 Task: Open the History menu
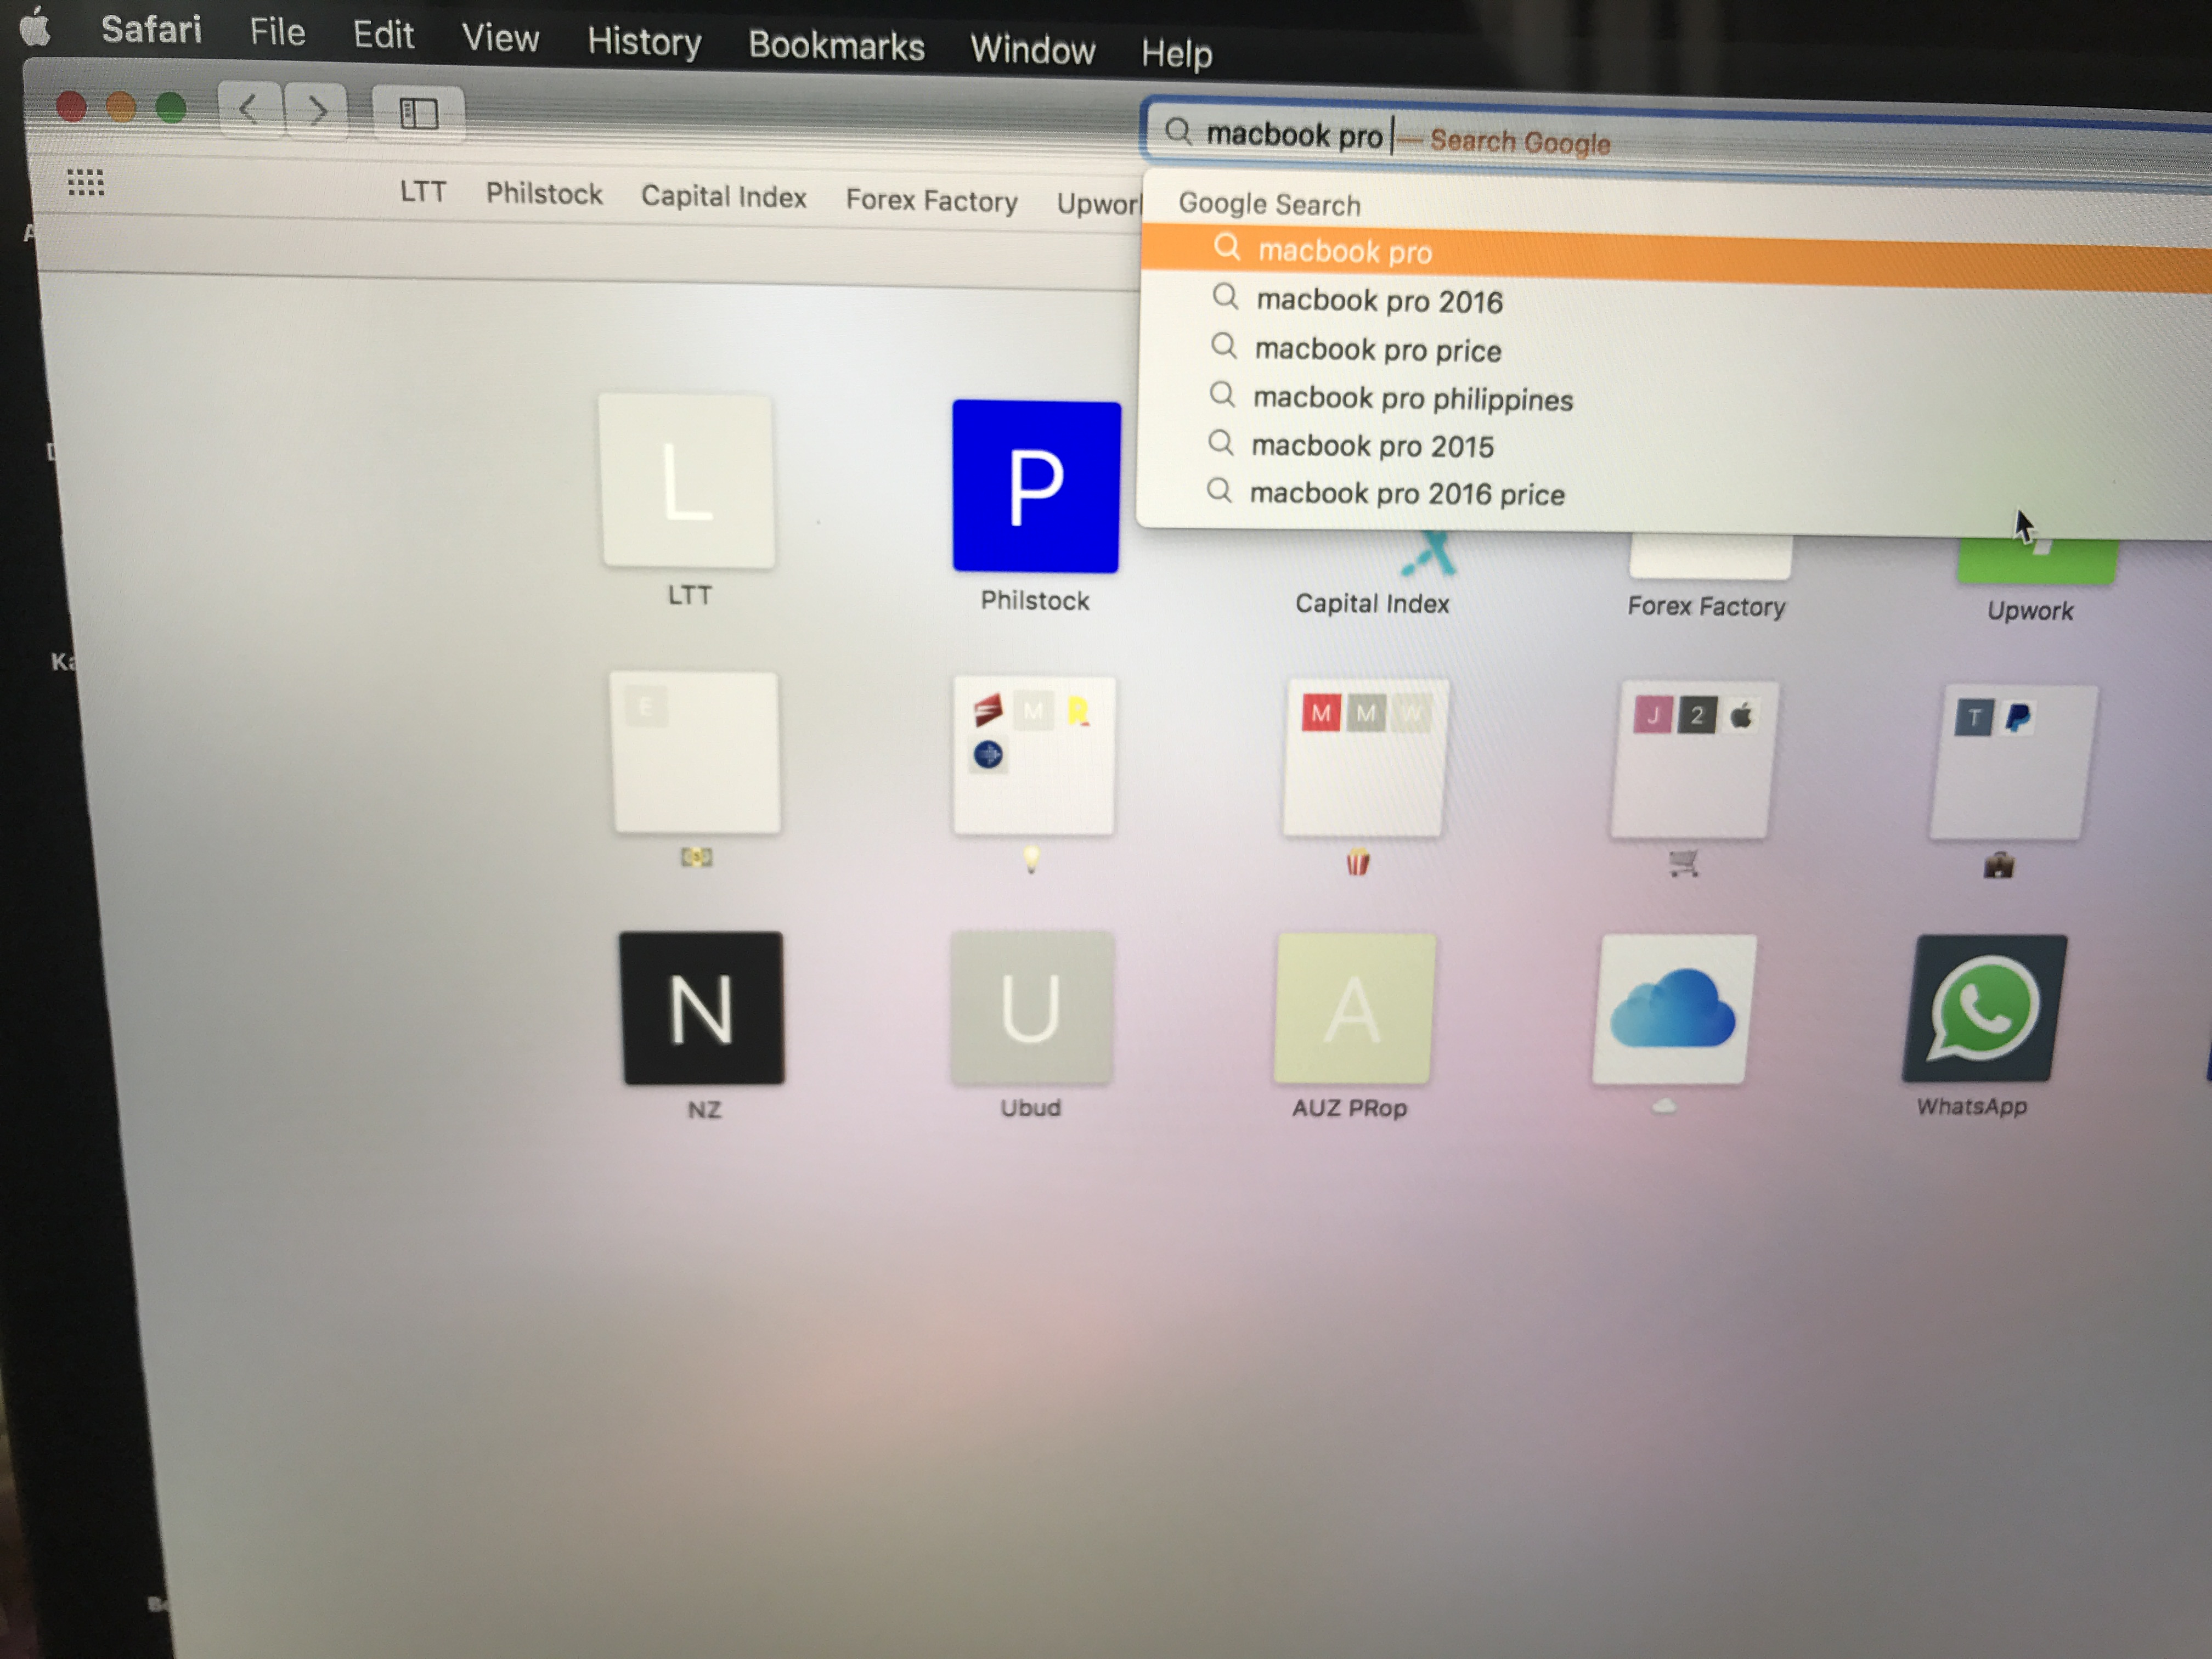tap(644, 42)
